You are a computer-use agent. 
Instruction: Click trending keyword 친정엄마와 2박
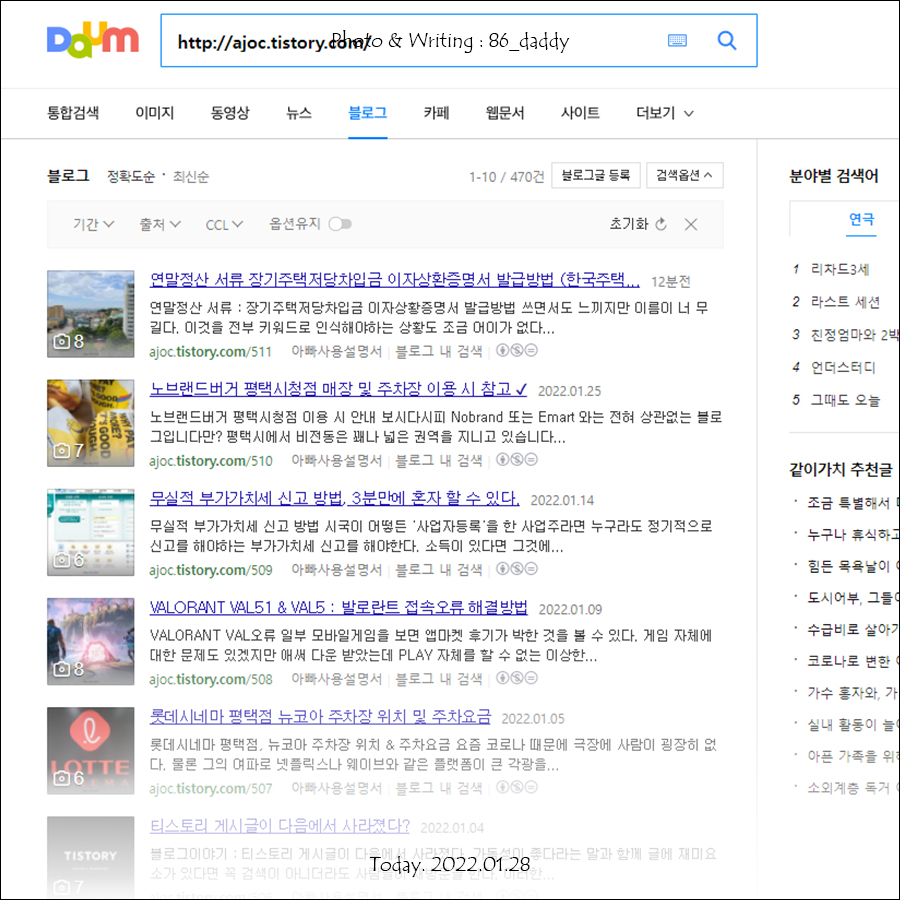[x=854, y=335]
